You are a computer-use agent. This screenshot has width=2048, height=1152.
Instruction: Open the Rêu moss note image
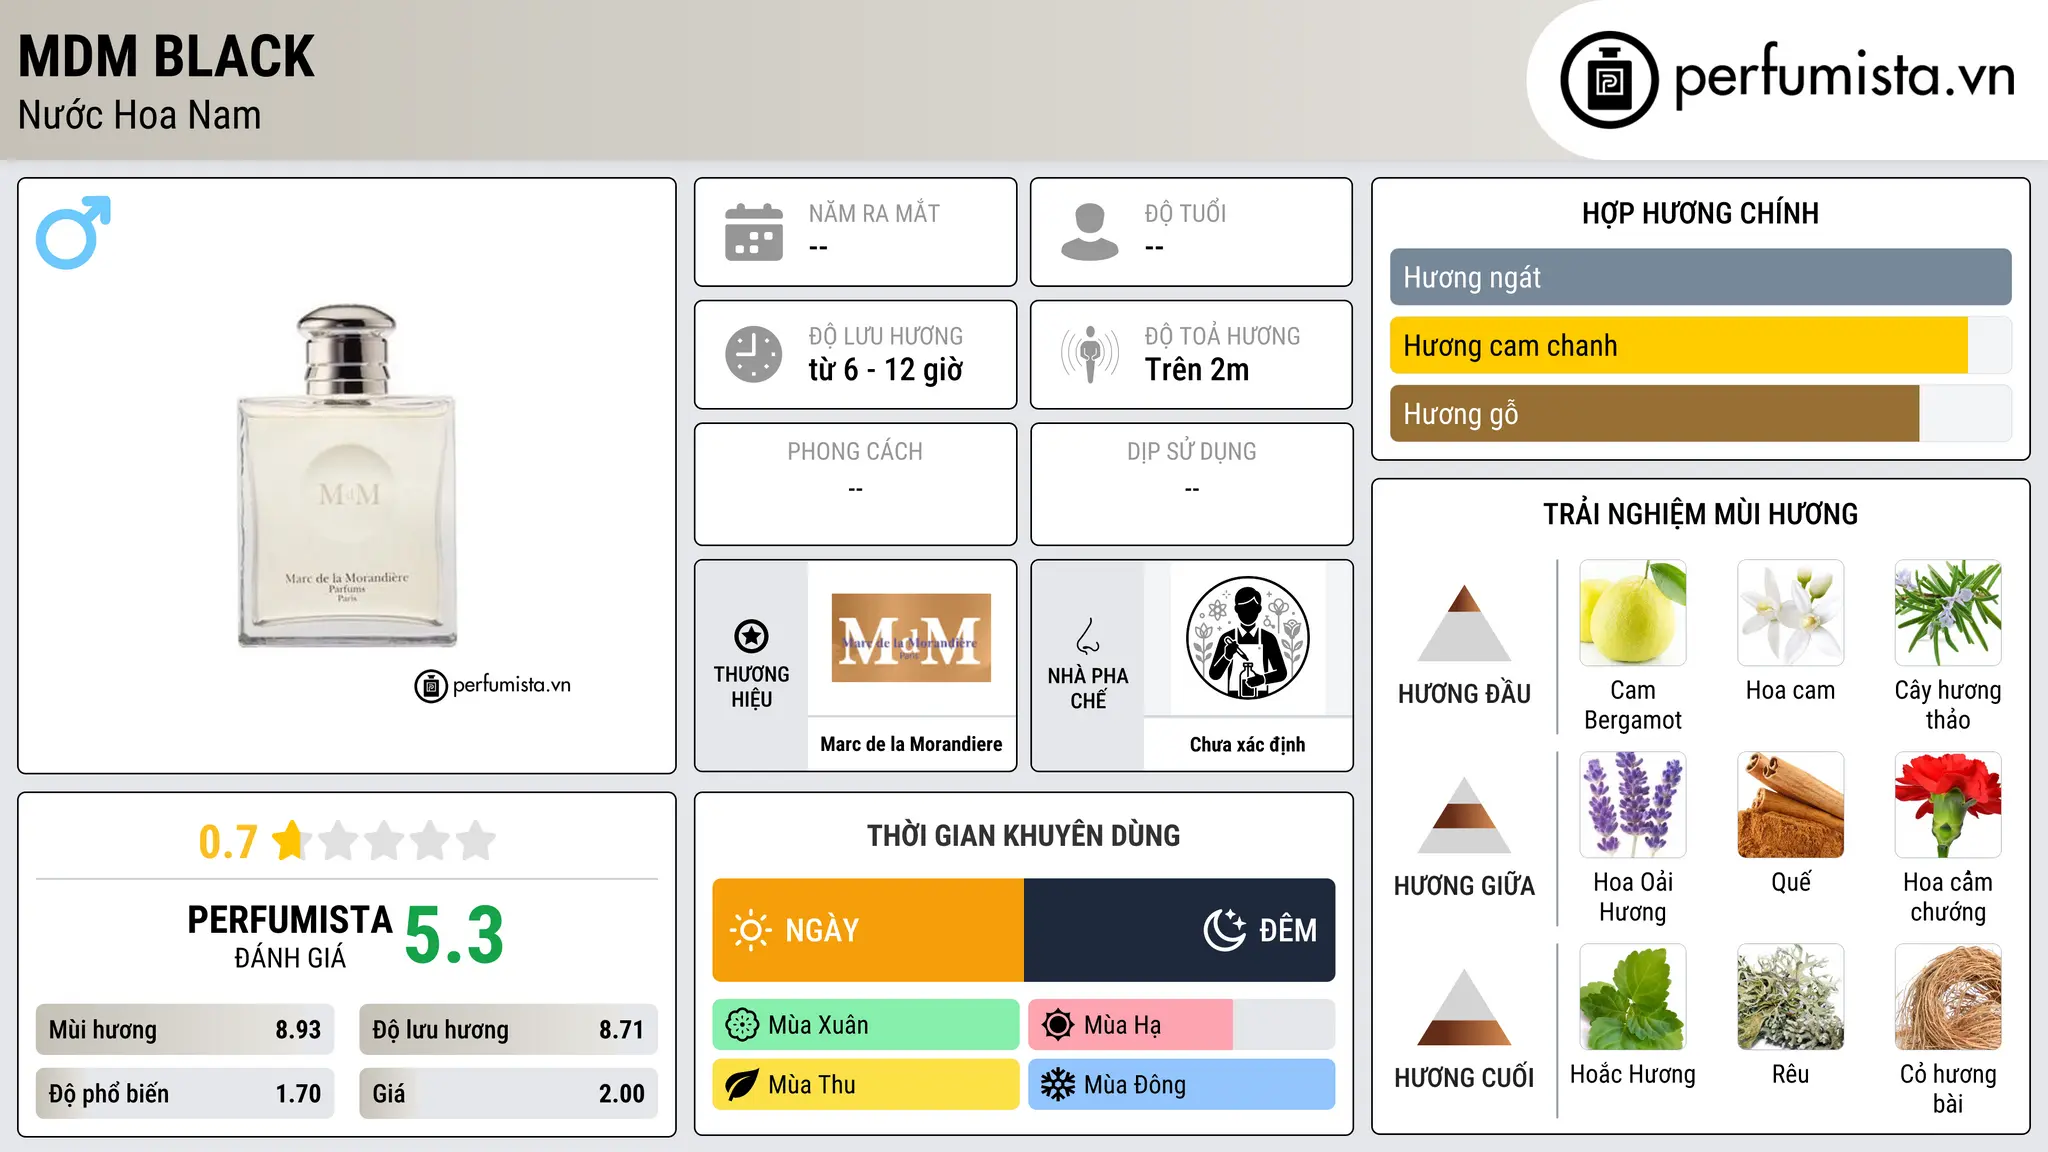1791,997
